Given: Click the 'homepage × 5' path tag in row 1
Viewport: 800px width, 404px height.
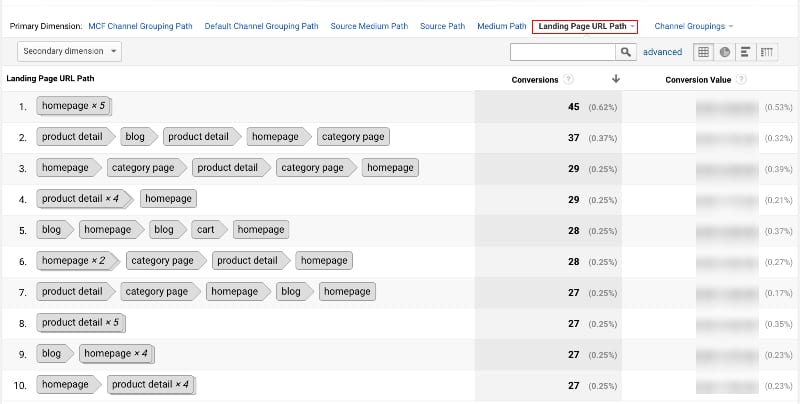Looking at the screenshot, I should click(73, 105).
